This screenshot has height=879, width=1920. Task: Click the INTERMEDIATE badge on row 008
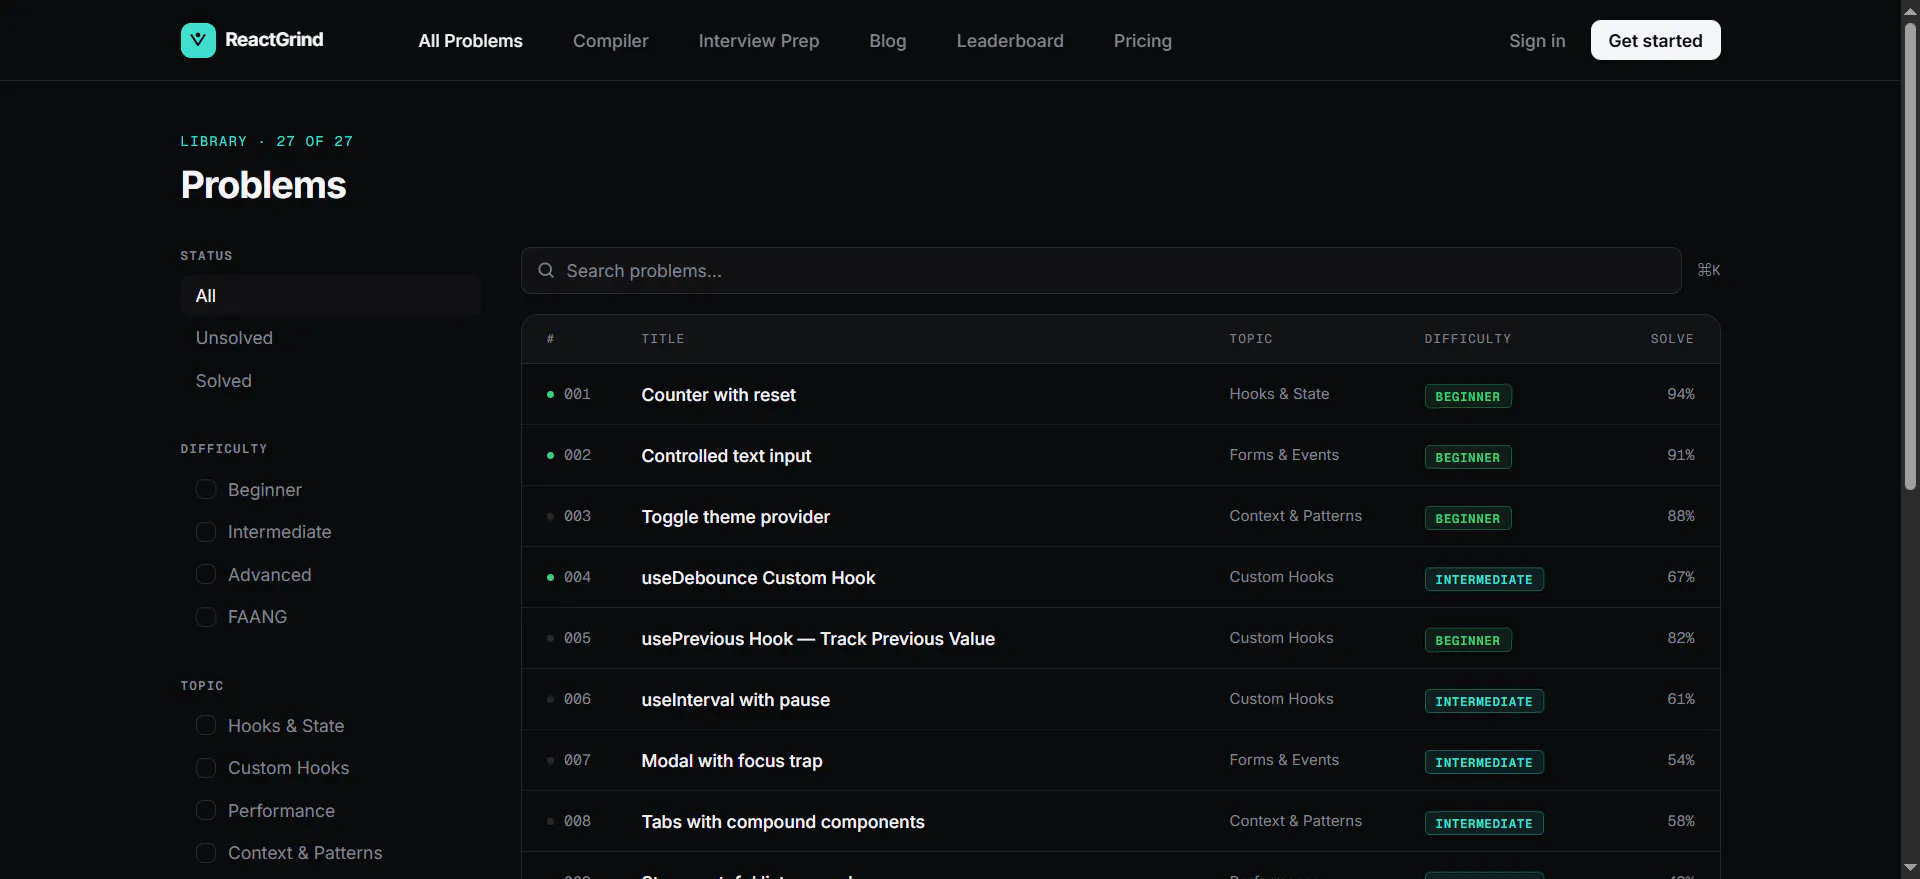click(x=1483, y=823)
